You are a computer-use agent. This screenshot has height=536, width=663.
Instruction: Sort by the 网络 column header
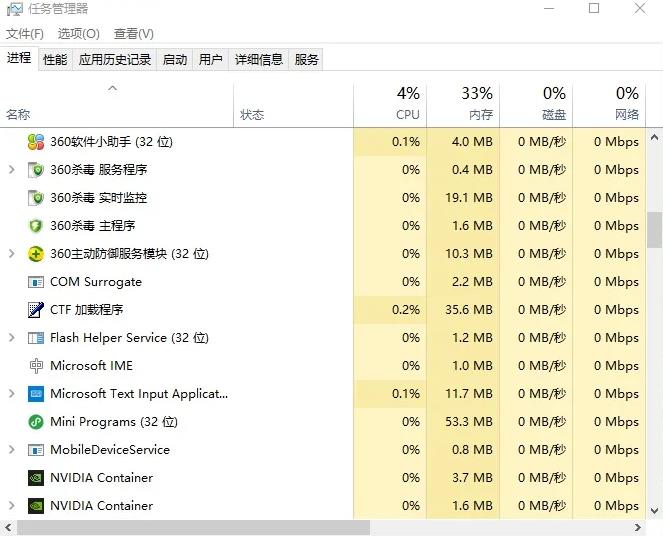tap(609, 105)
